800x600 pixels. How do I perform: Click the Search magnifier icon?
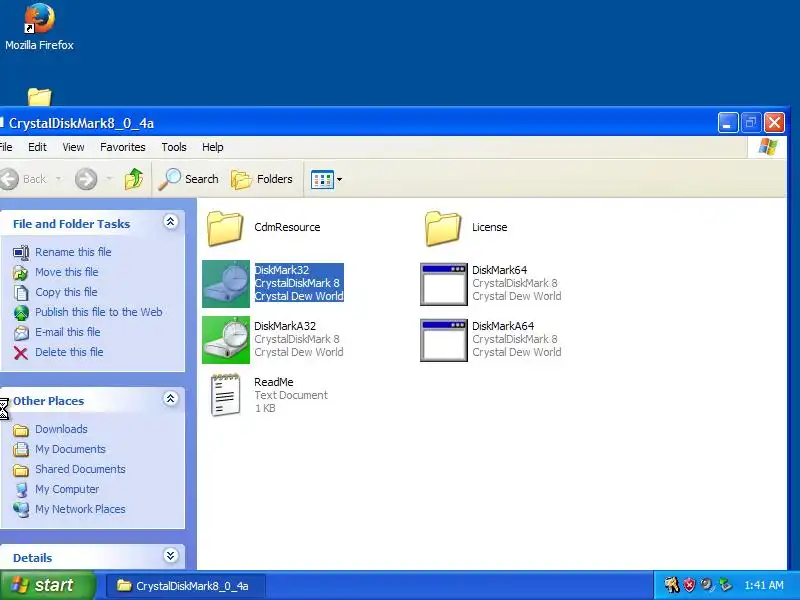coord(169,179)
